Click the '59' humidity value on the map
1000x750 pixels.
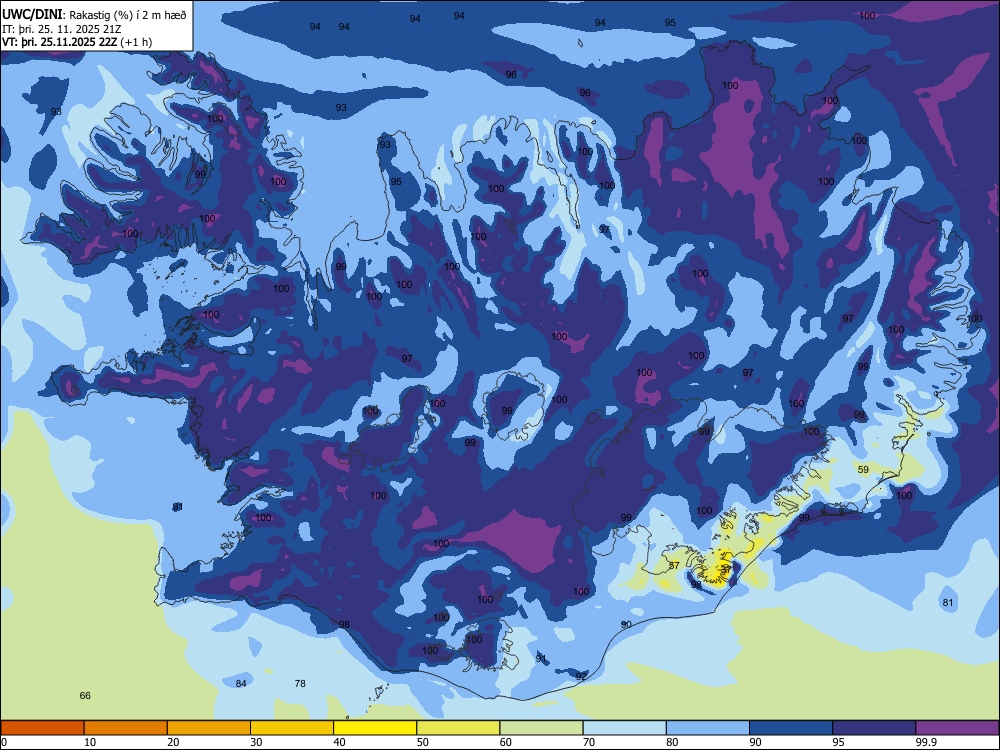point(863,469)
